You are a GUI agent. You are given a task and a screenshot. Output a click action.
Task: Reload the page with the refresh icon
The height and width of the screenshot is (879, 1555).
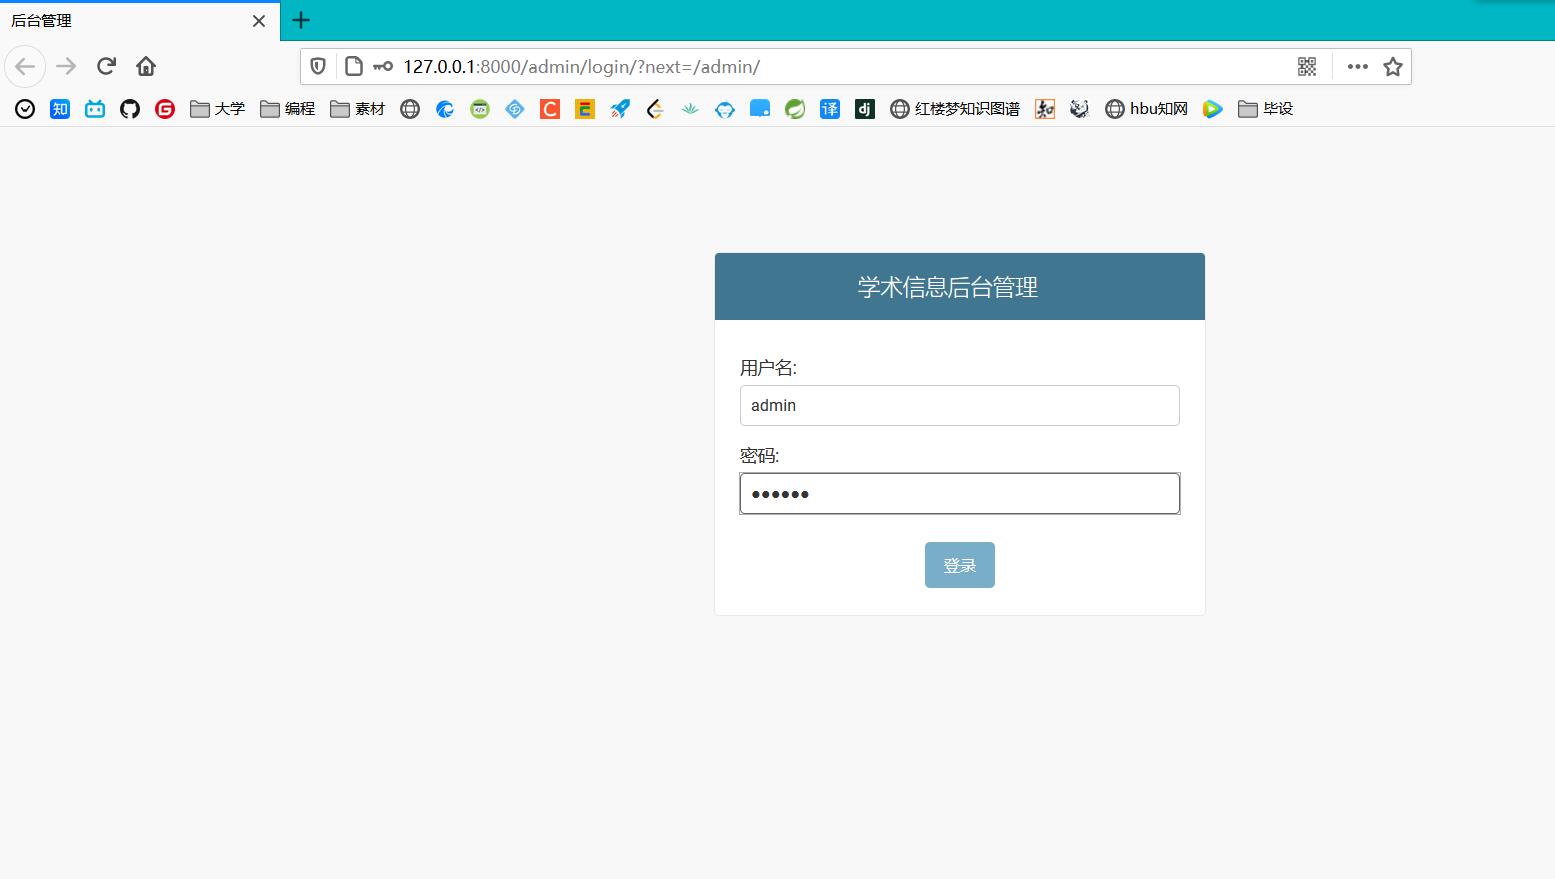[106, 67]
